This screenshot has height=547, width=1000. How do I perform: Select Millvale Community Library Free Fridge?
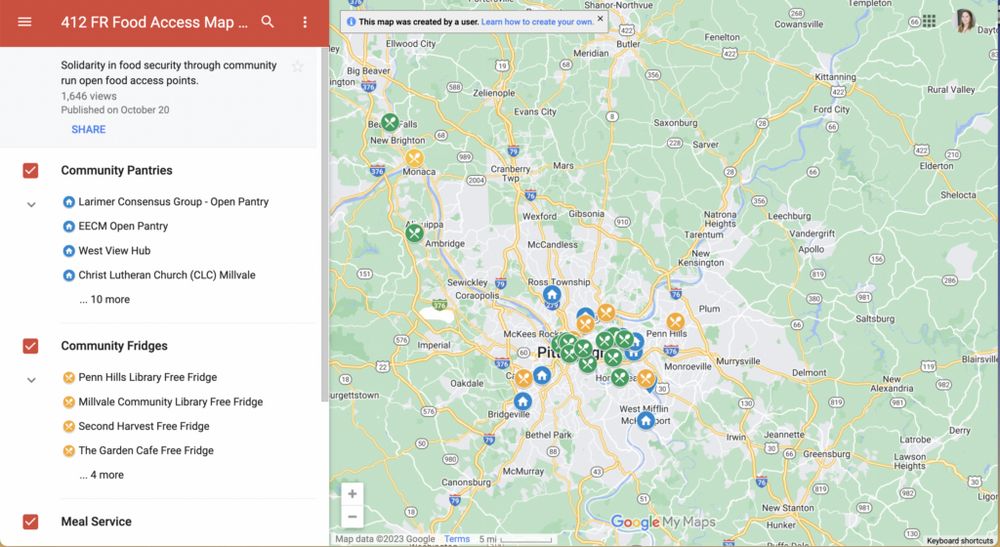pyautogui.click(x=170, y=402)
